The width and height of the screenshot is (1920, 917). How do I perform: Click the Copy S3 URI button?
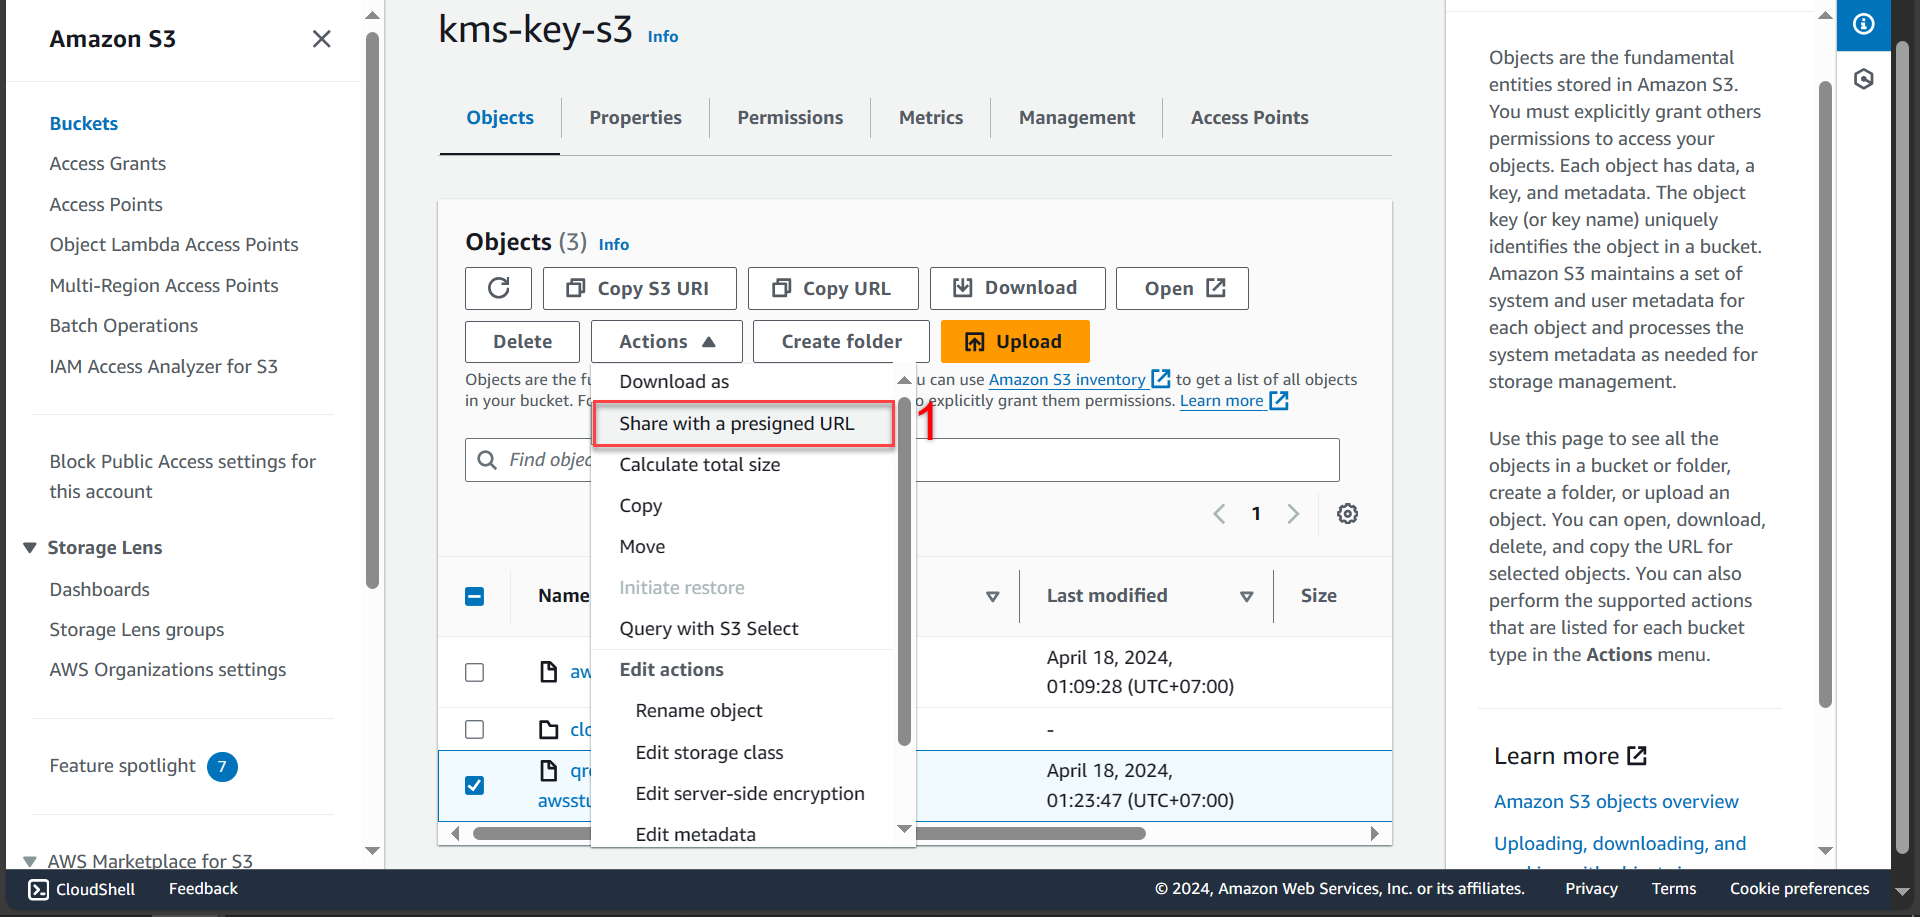[640, 288]
